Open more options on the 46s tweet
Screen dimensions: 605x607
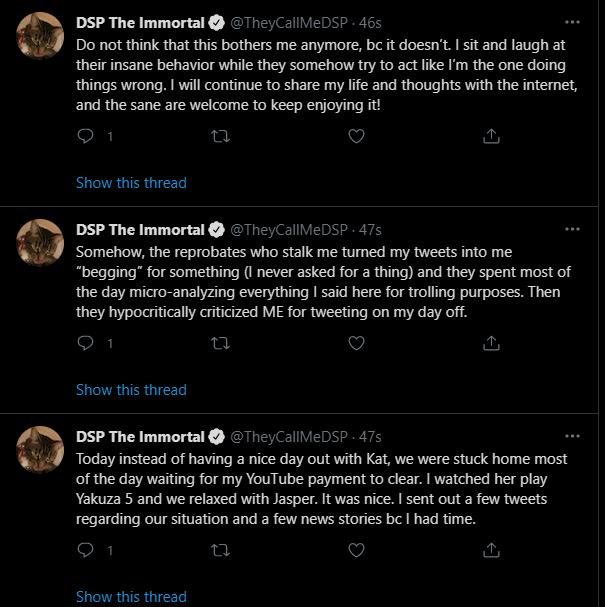point(572,22)
